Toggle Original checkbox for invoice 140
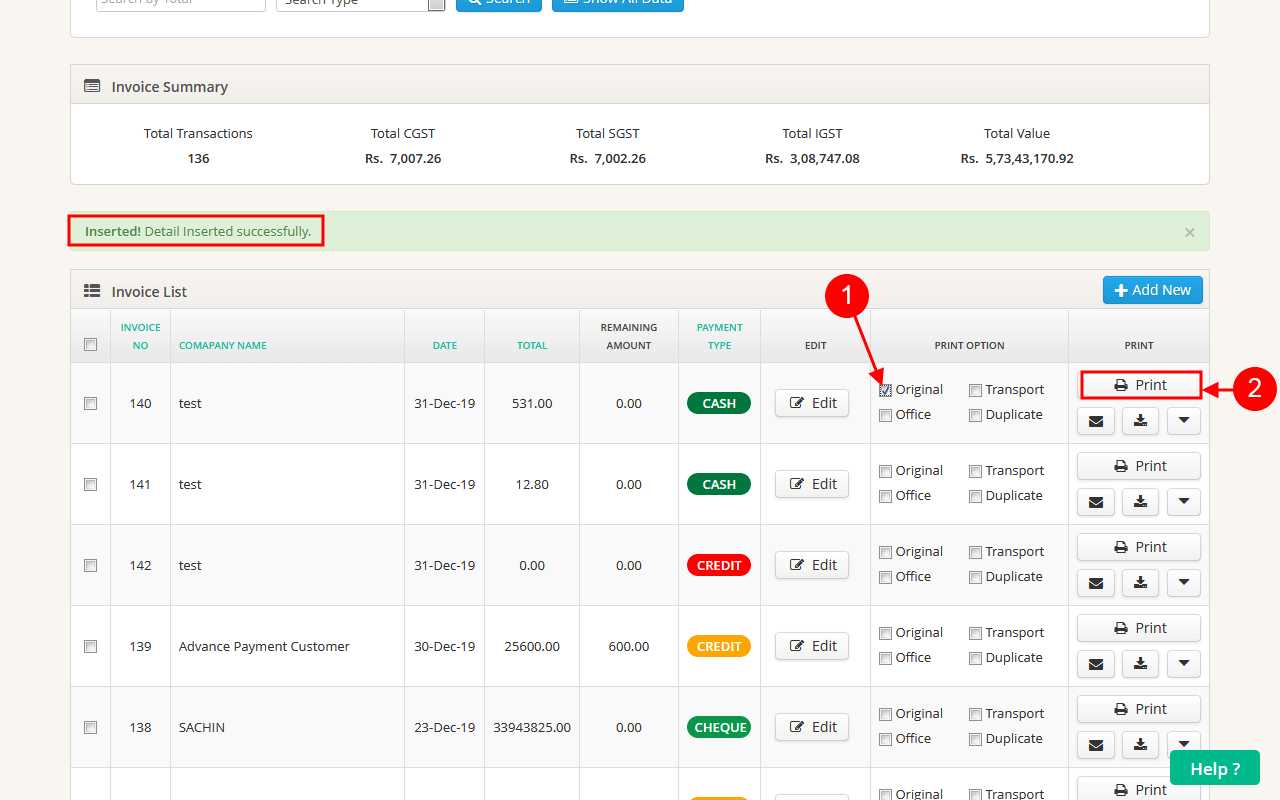Screen dimensions: 1280x800 (886, 390)
